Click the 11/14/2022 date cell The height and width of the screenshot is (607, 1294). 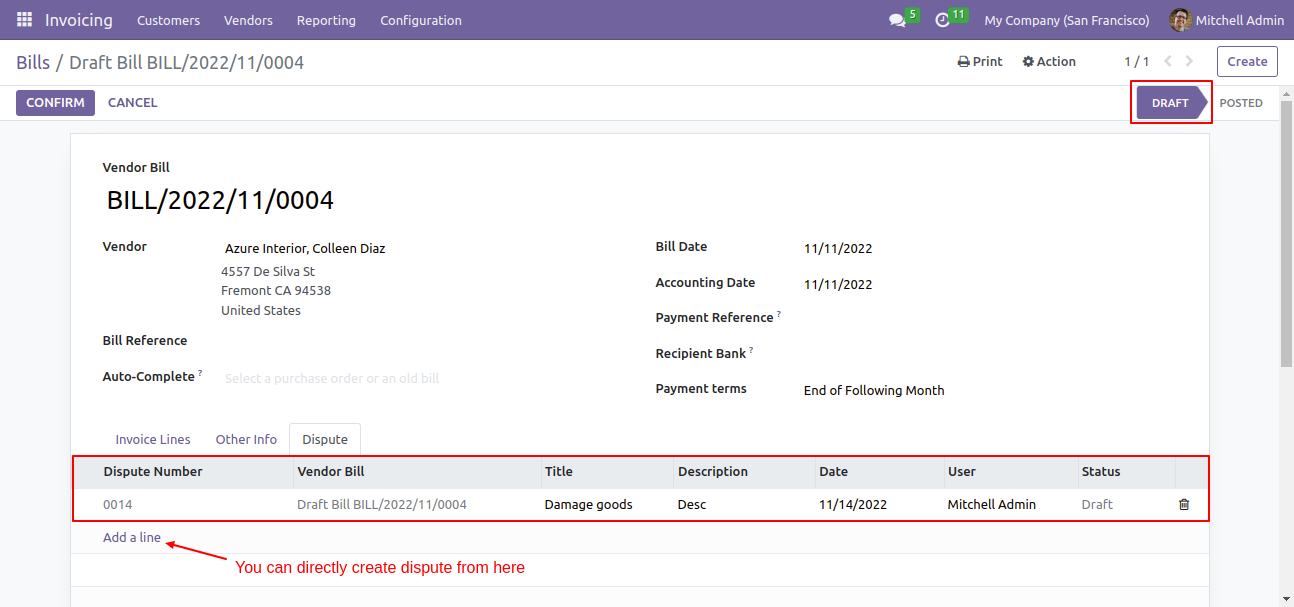(853, 505)
